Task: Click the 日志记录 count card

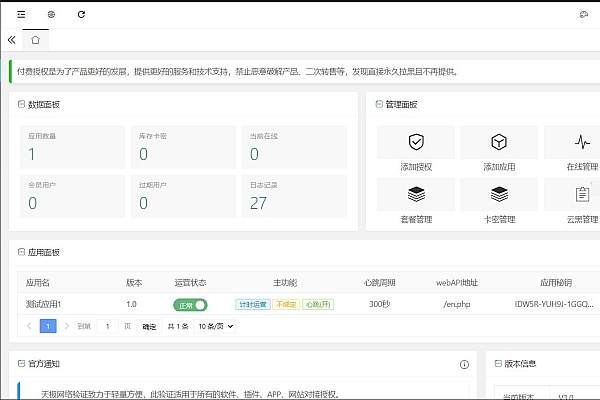Action: (294, 195)
